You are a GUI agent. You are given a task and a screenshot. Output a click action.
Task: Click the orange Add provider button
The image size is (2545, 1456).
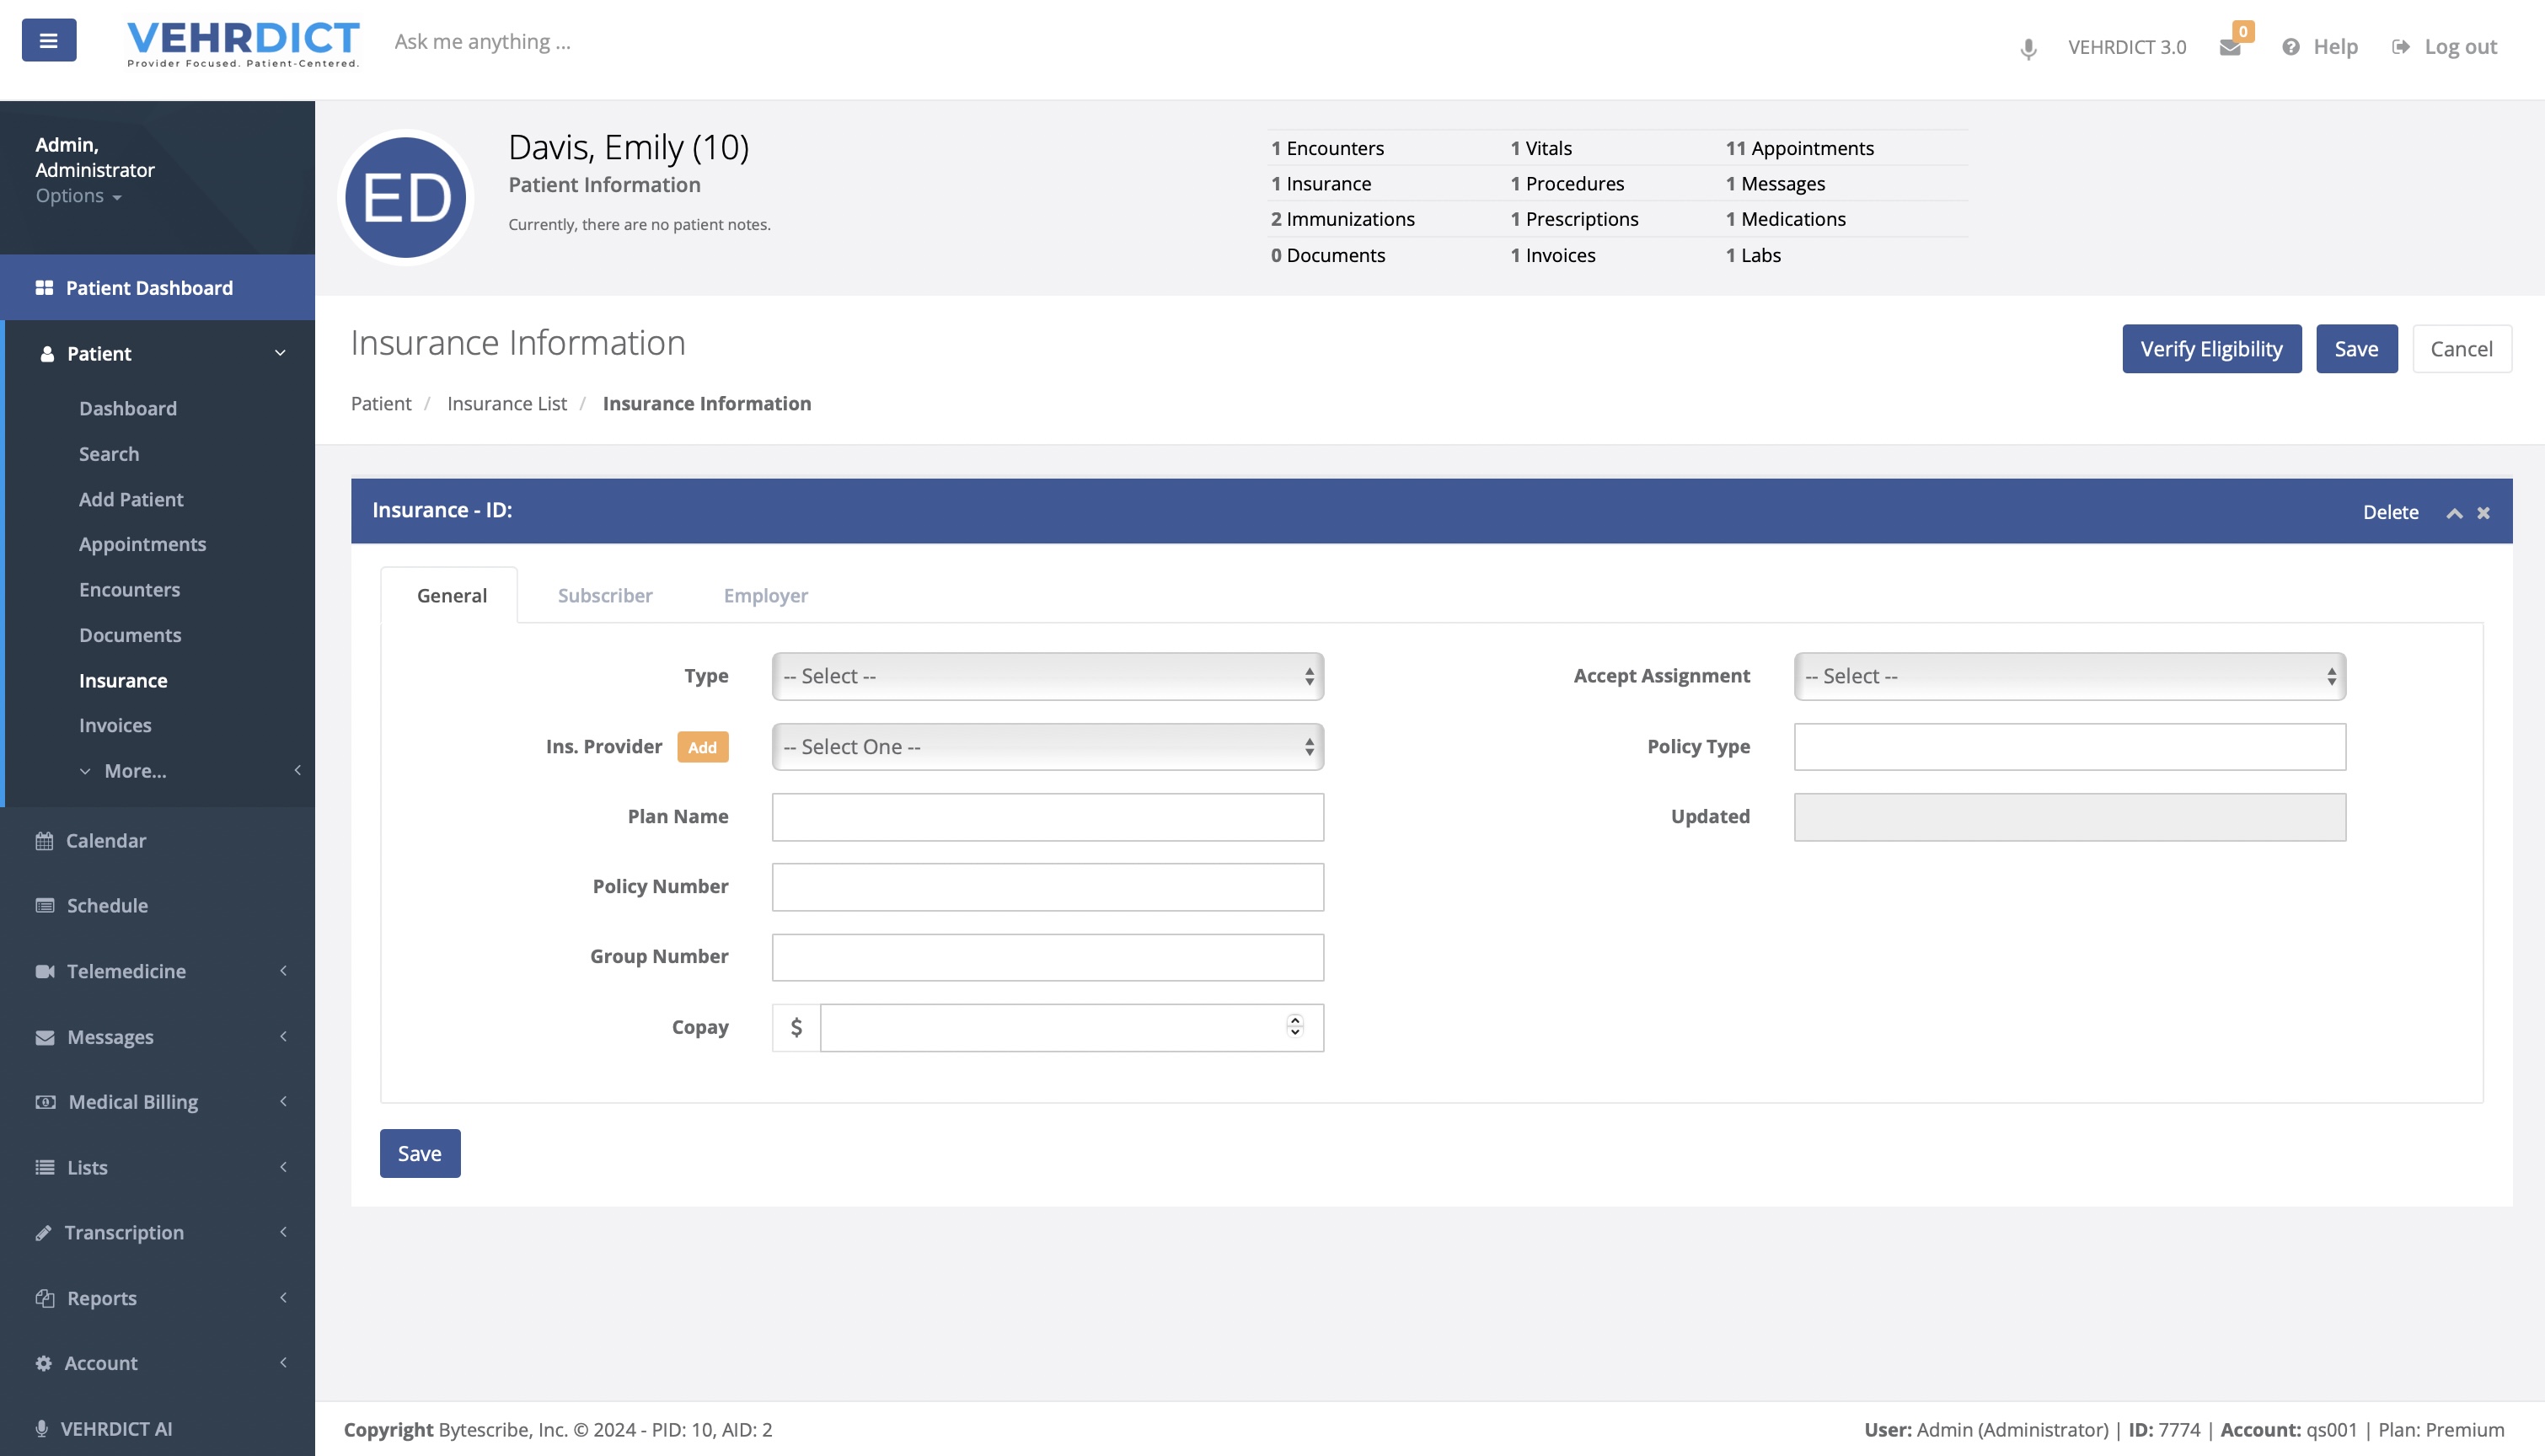702,747
